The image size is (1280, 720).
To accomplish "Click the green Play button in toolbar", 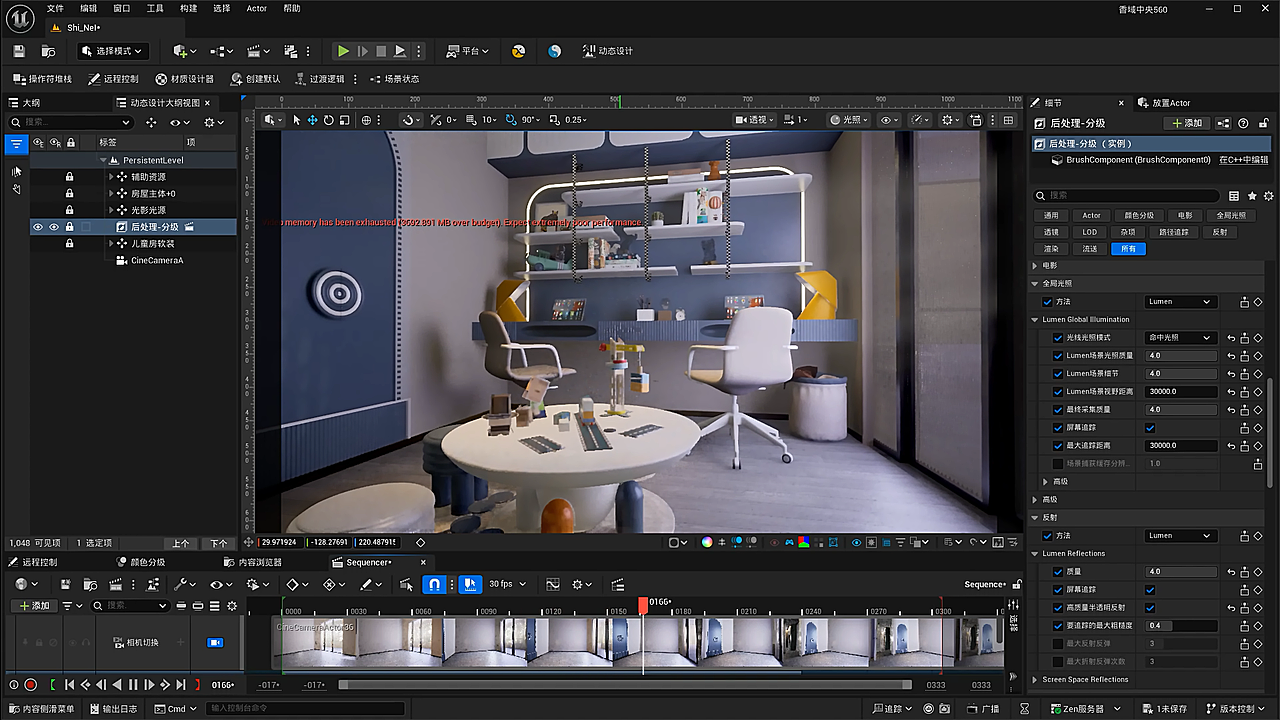I will (343, 51).
